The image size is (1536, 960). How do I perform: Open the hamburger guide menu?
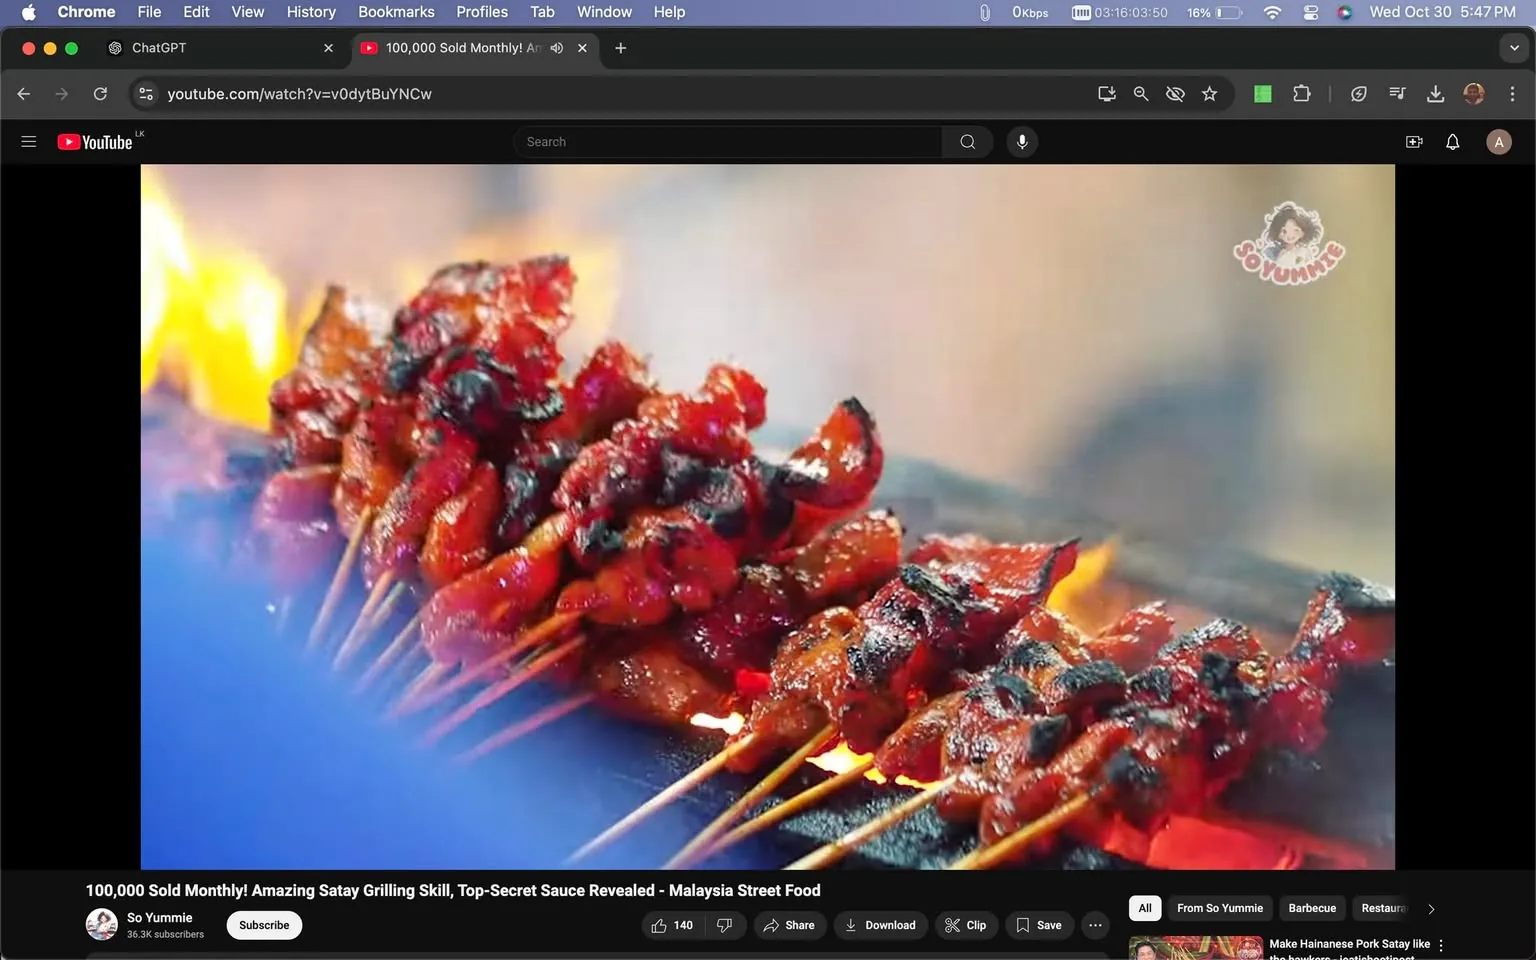point(28,141)
